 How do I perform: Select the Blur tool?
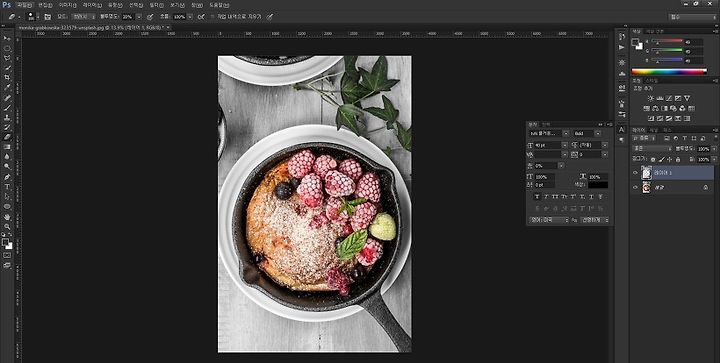pos(7,156)
